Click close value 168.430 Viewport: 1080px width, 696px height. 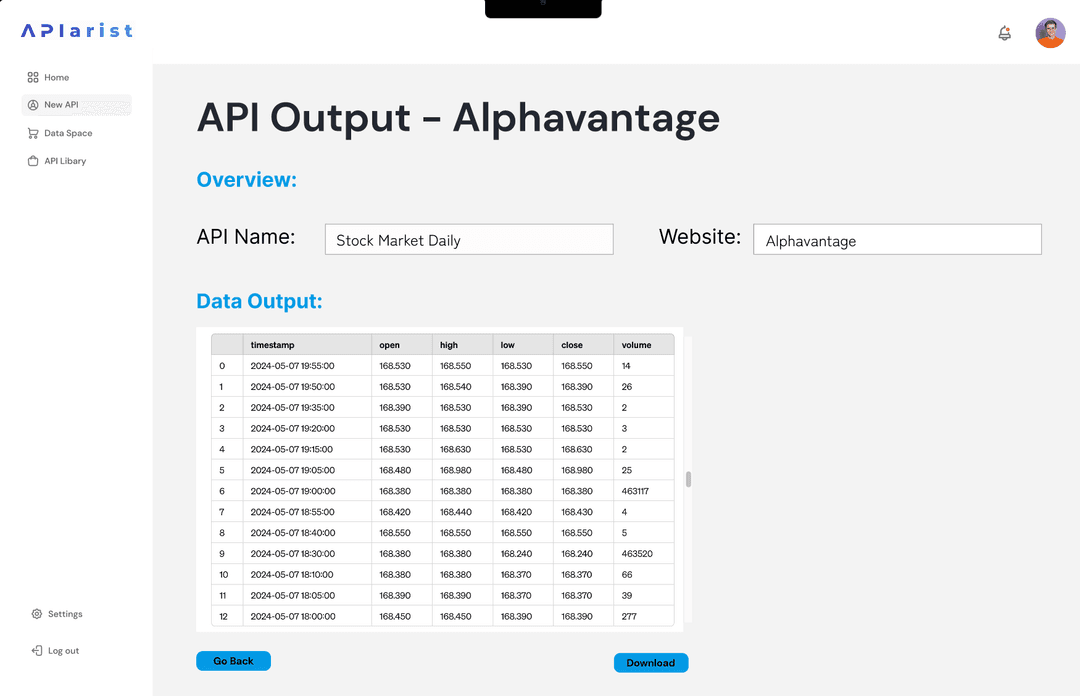(577, 512)
